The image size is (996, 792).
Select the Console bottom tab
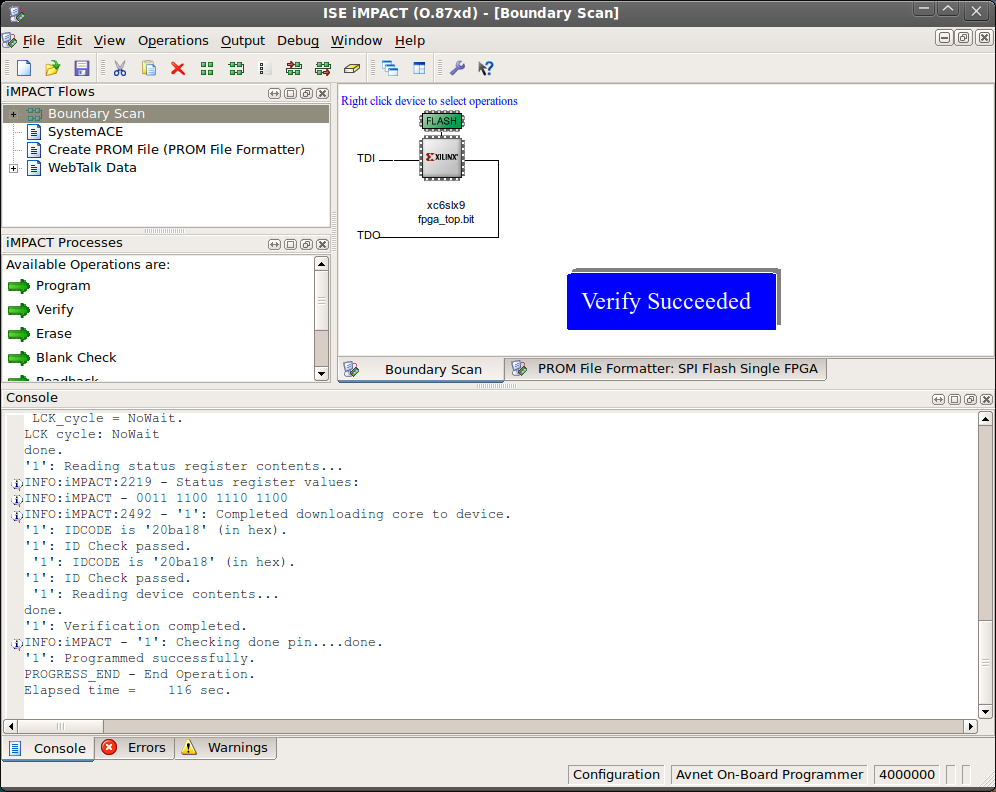tap(48, 748)
